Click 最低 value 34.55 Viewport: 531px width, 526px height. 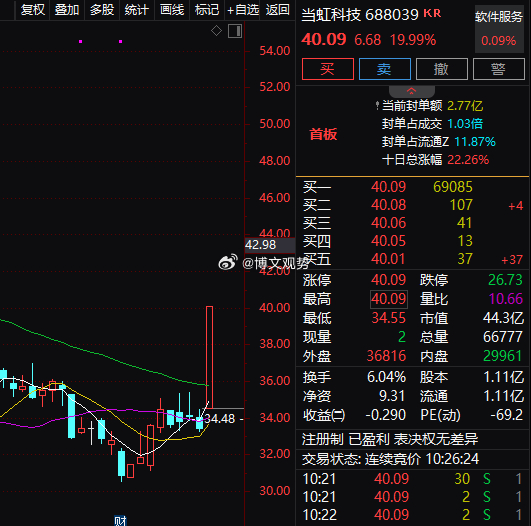point(388,318)
